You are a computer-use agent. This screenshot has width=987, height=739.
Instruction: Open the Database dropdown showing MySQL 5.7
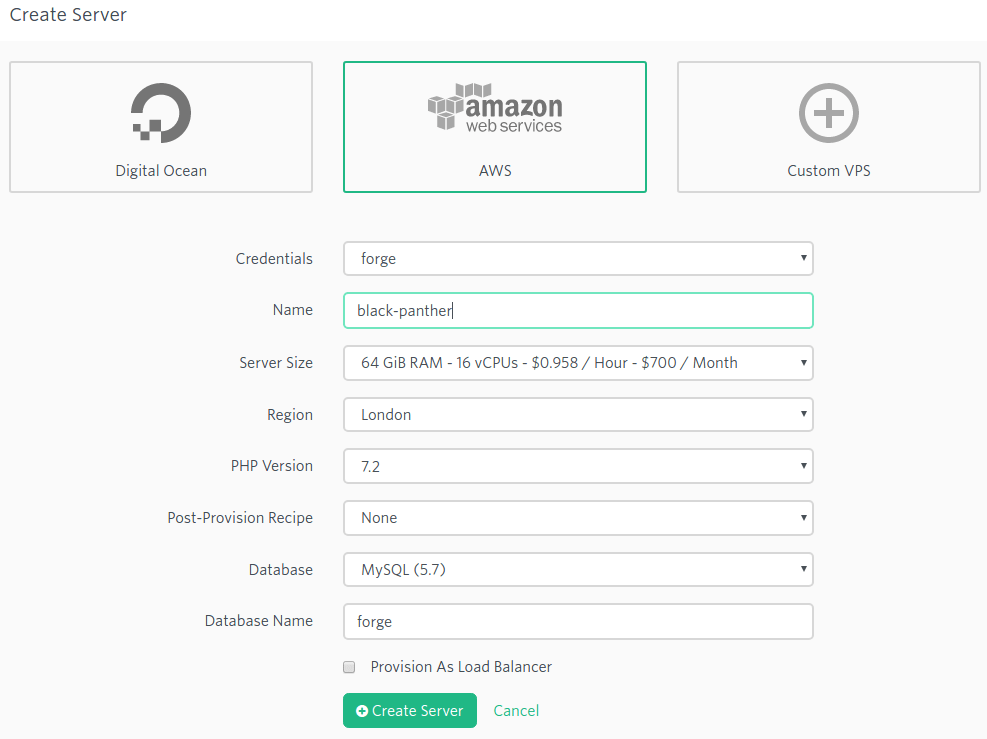[578, 569]
